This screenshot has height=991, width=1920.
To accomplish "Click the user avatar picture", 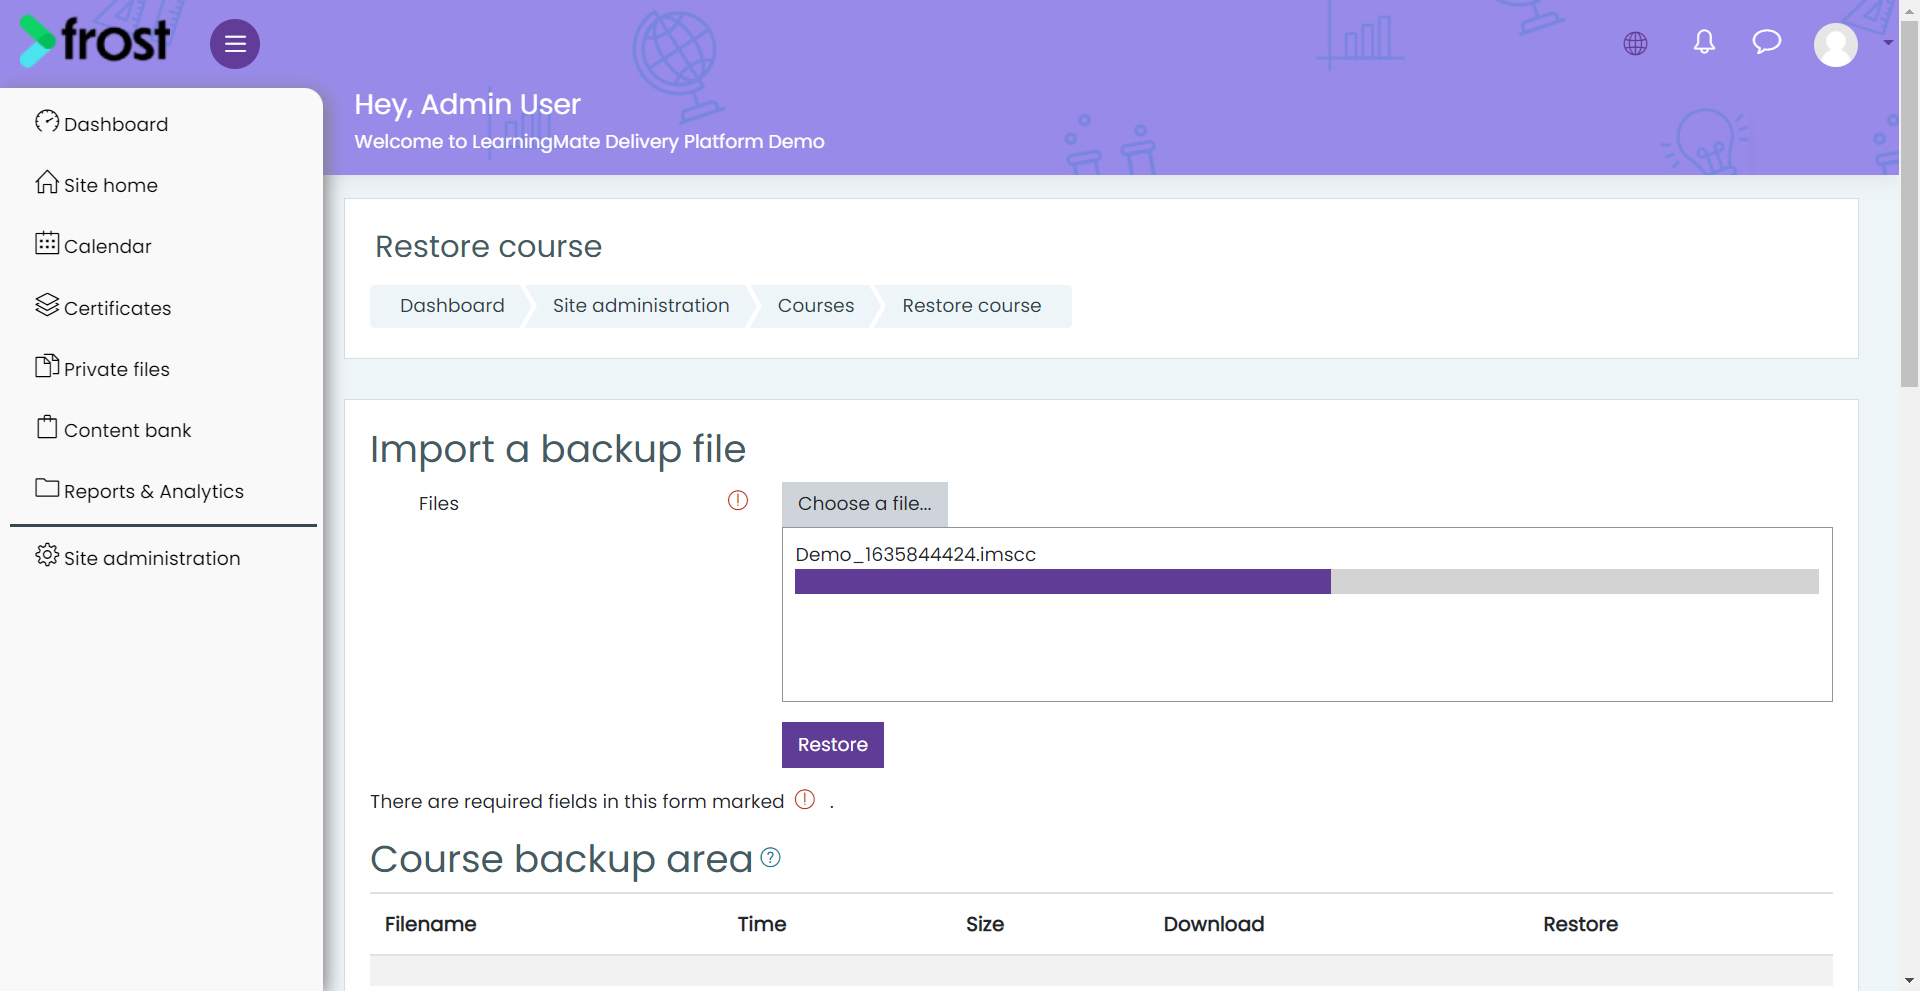I will coord(1836,44).
